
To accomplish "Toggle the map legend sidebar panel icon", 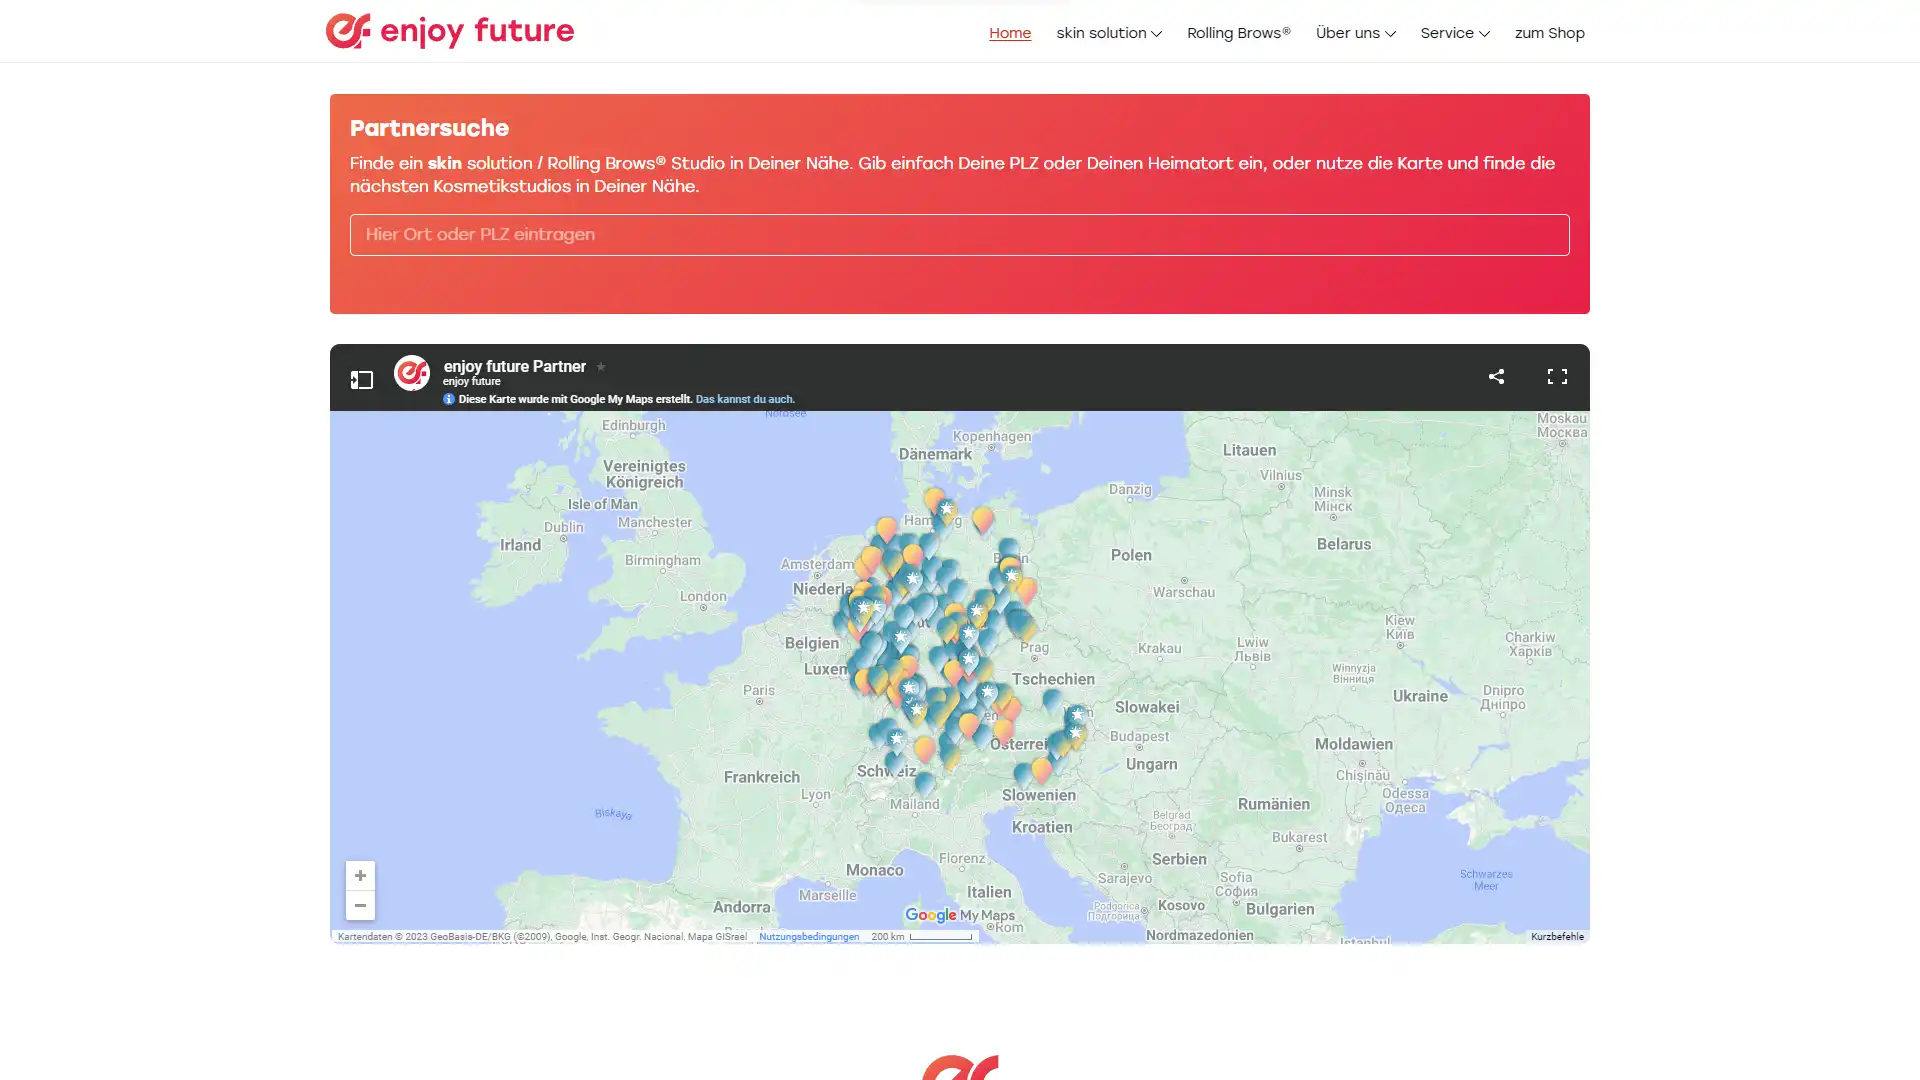I will 362,380.
